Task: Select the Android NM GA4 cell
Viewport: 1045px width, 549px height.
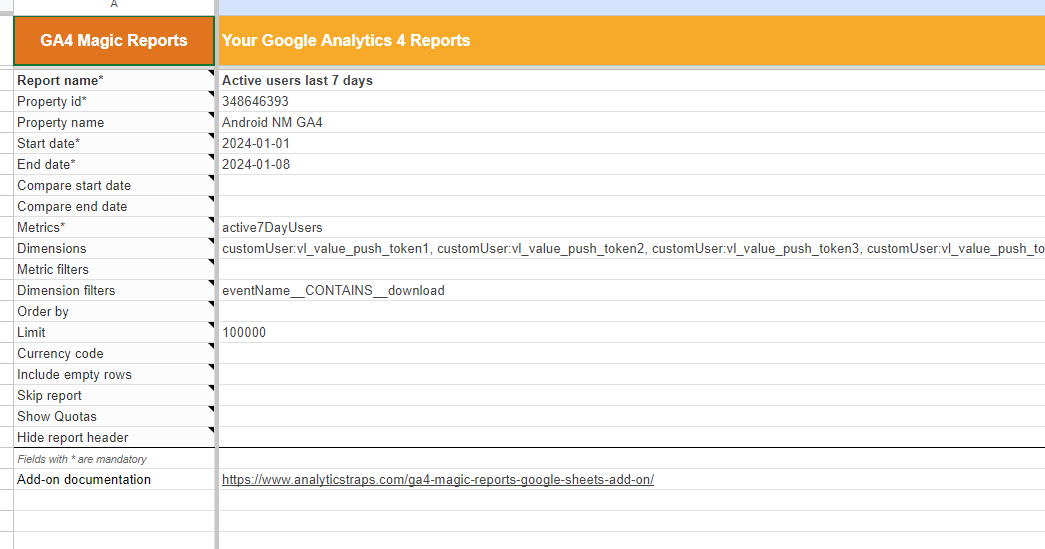Action: tap(632, 123)
